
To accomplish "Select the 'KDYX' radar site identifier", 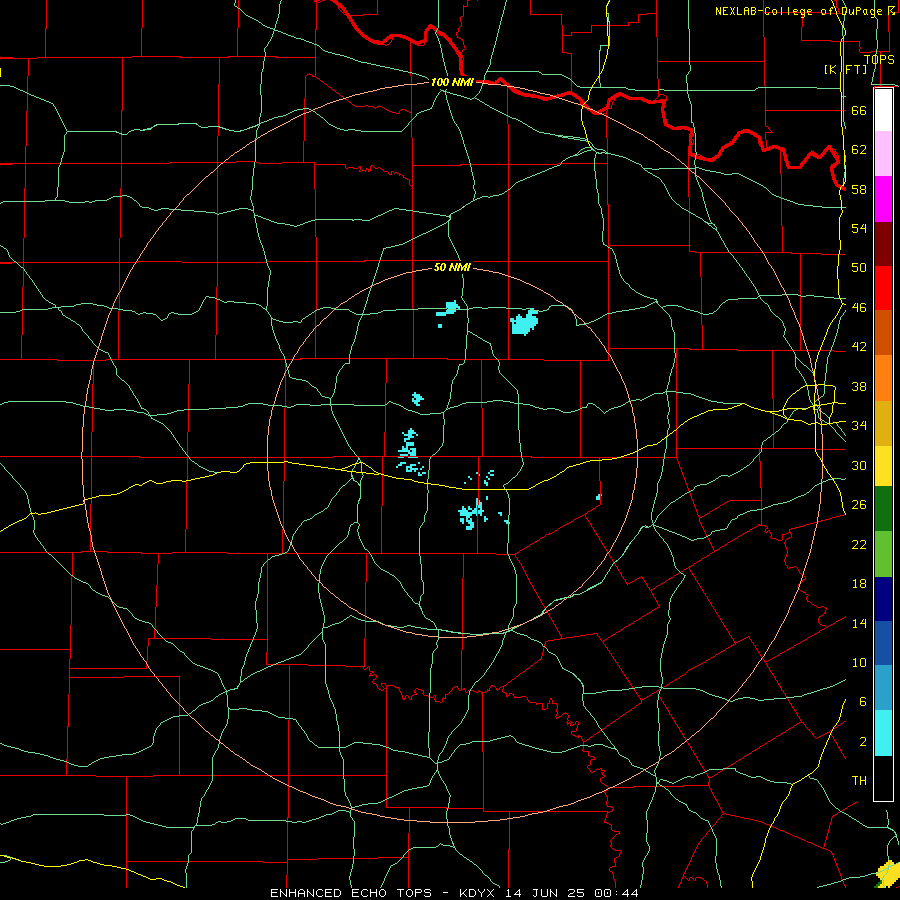I will point(479,893).
